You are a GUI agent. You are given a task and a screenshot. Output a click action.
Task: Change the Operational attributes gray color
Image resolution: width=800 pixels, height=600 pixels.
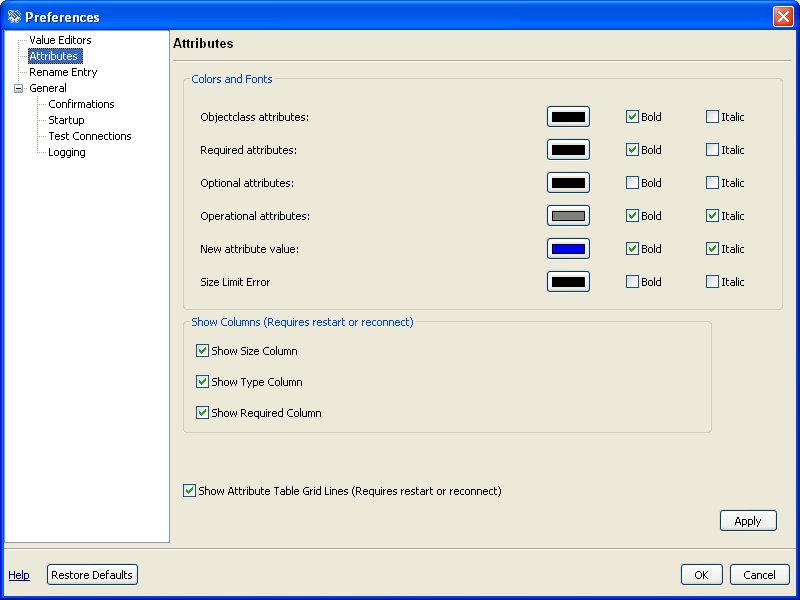tap(568, 216)
